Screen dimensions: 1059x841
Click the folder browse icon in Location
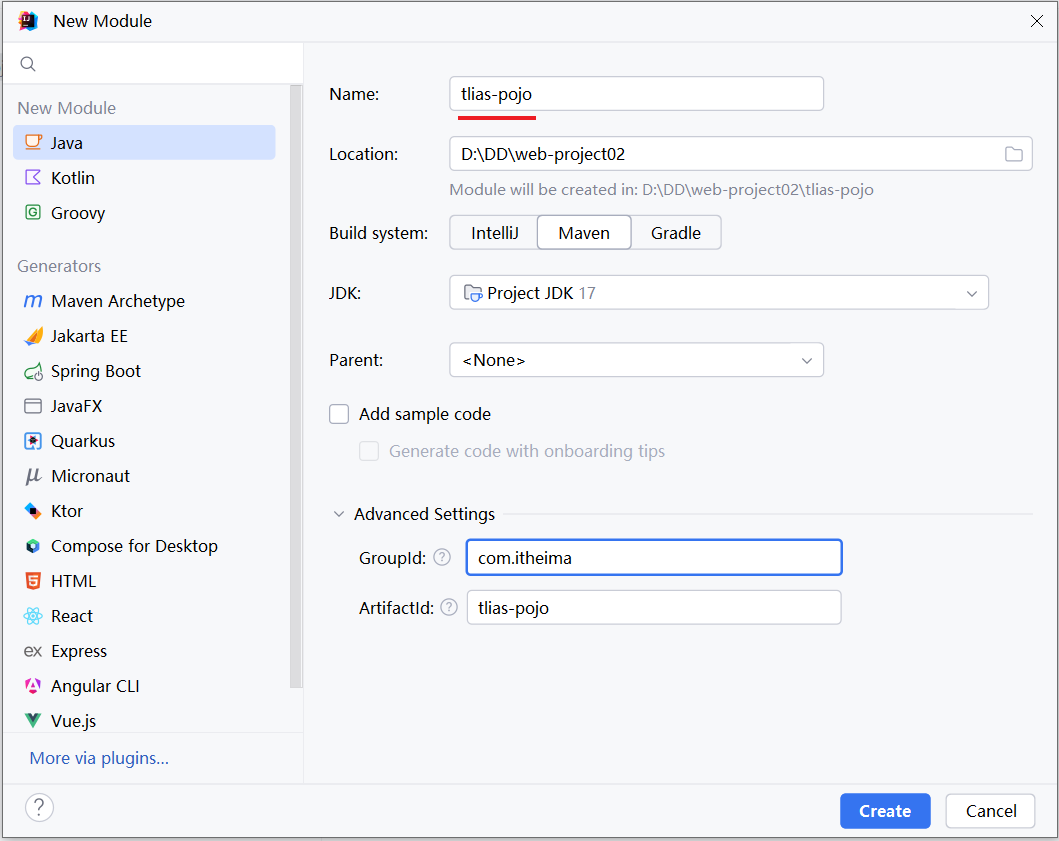click(1013, 154)
